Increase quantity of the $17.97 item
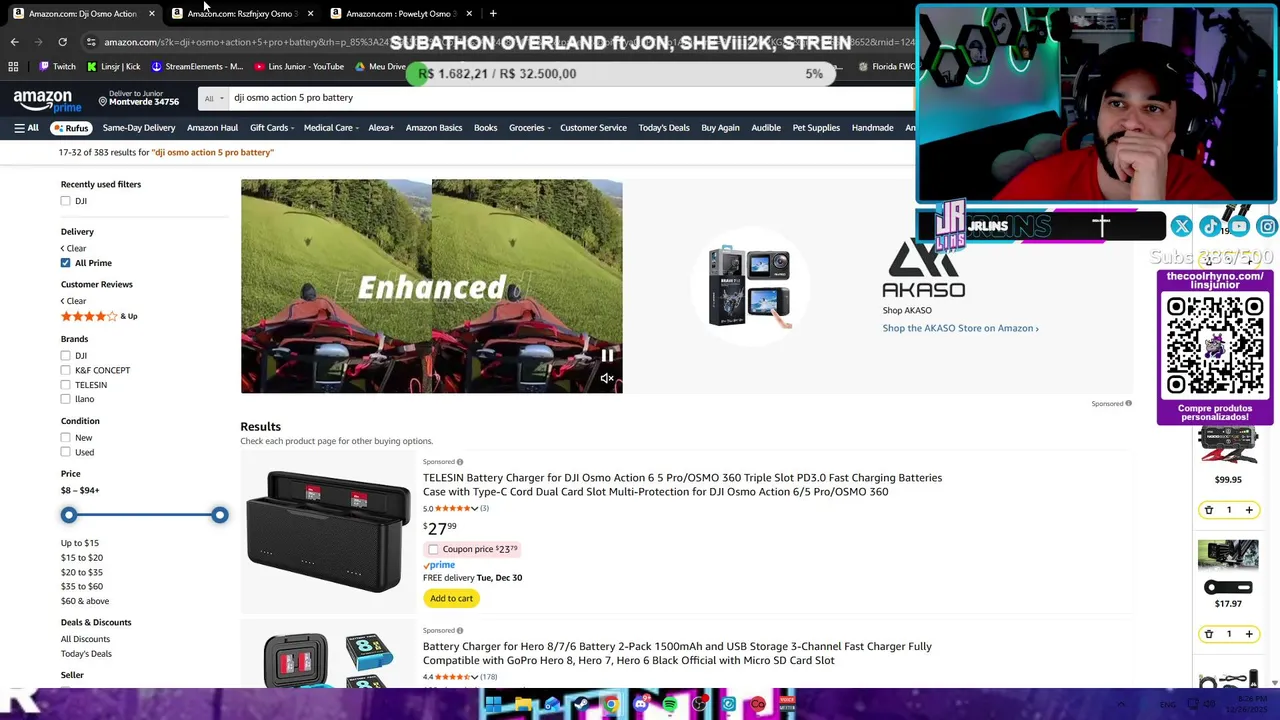Viewport: 1280px width, 720px height. click(x=1249, y=634)
